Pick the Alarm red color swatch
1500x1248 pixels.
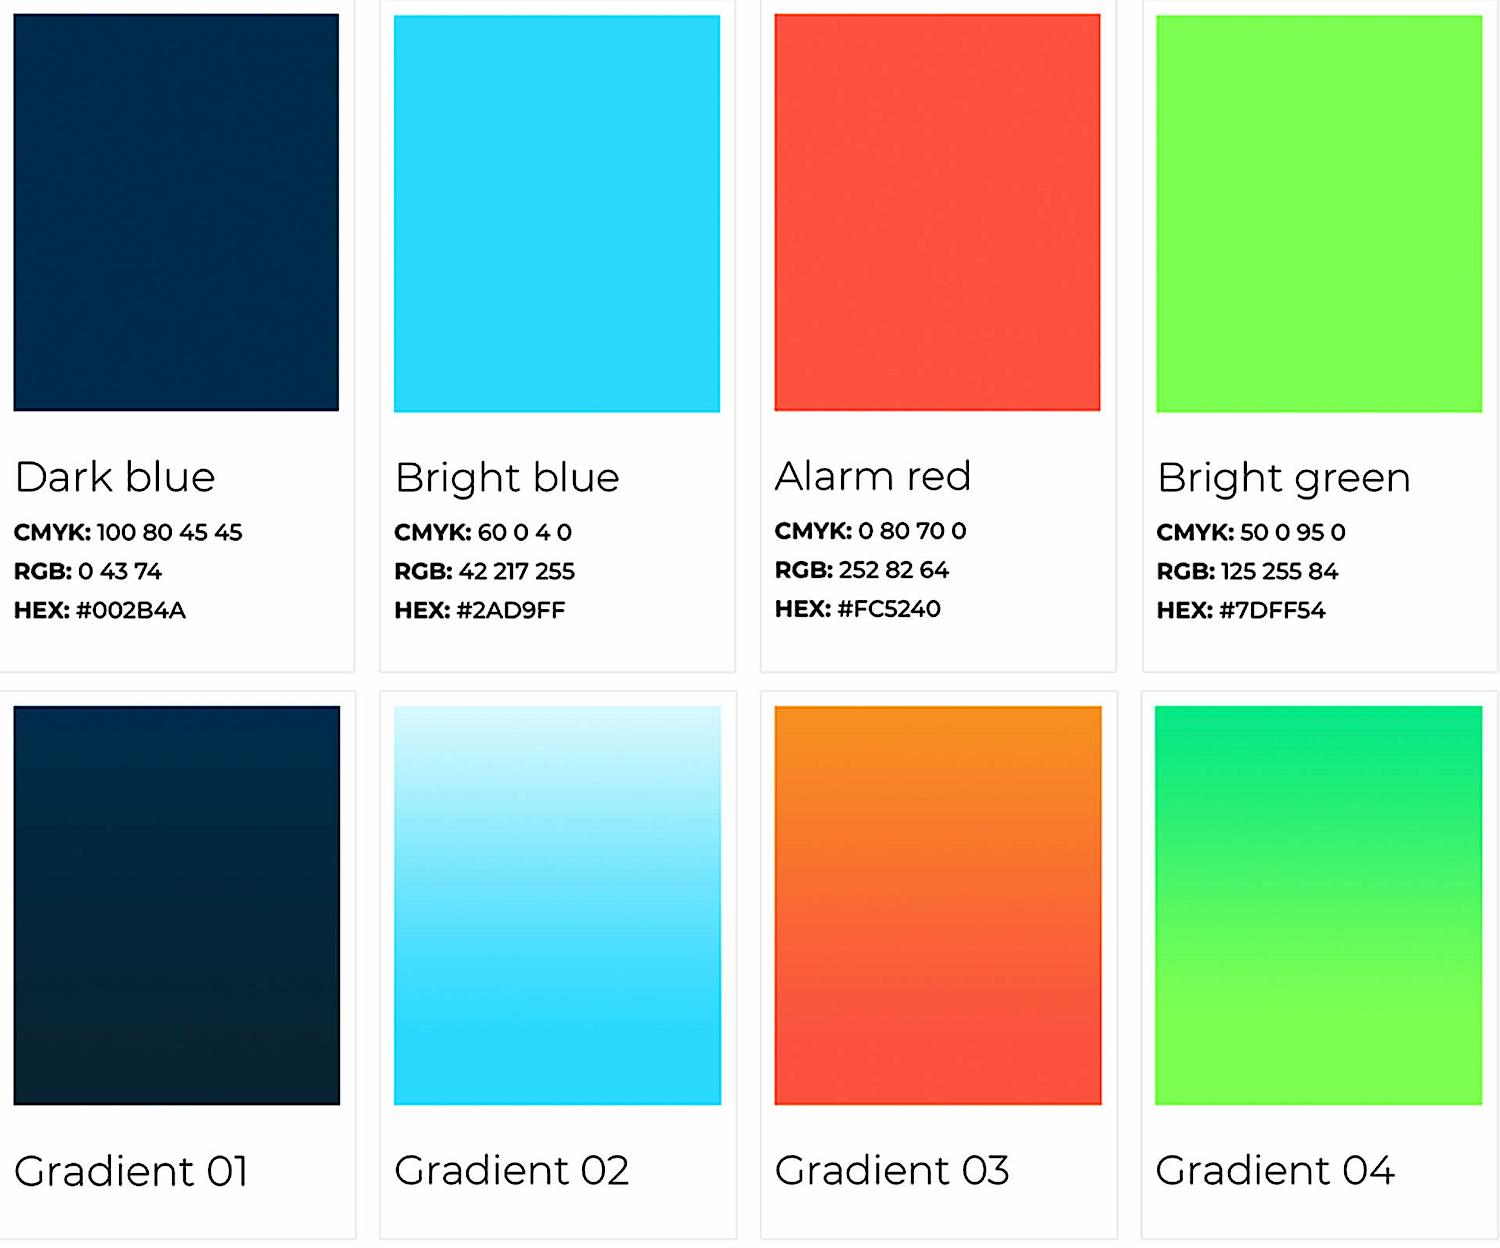click(x=937, y=212)
